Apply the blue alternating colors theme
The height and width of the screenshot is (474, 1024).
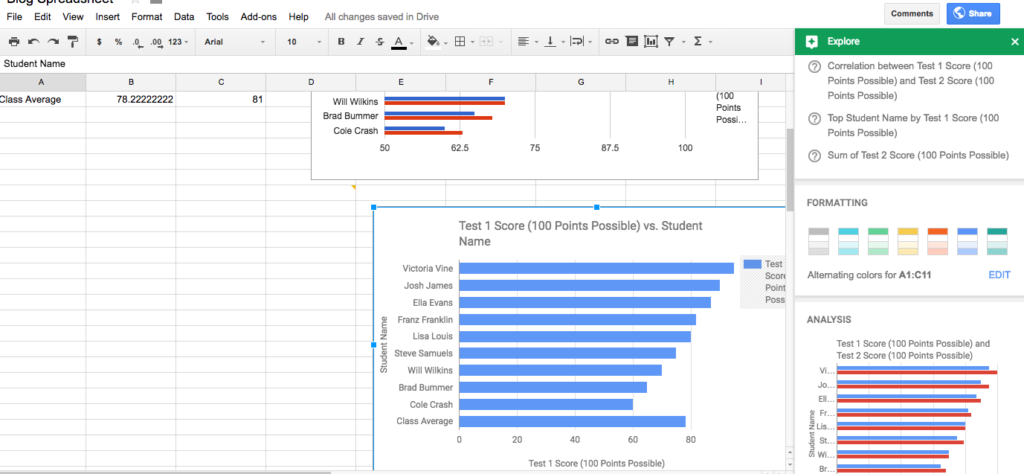point(967,242)
